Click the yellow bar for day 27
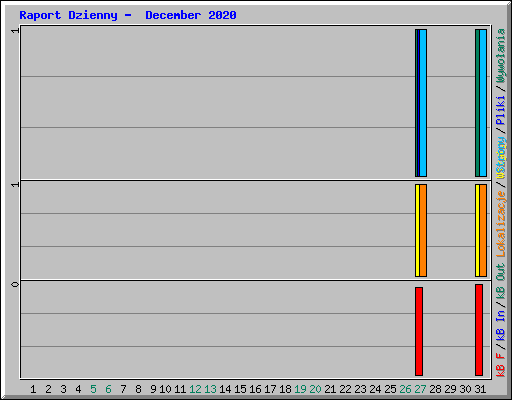This screenshot has width=512, height=400. click(417, 230)
